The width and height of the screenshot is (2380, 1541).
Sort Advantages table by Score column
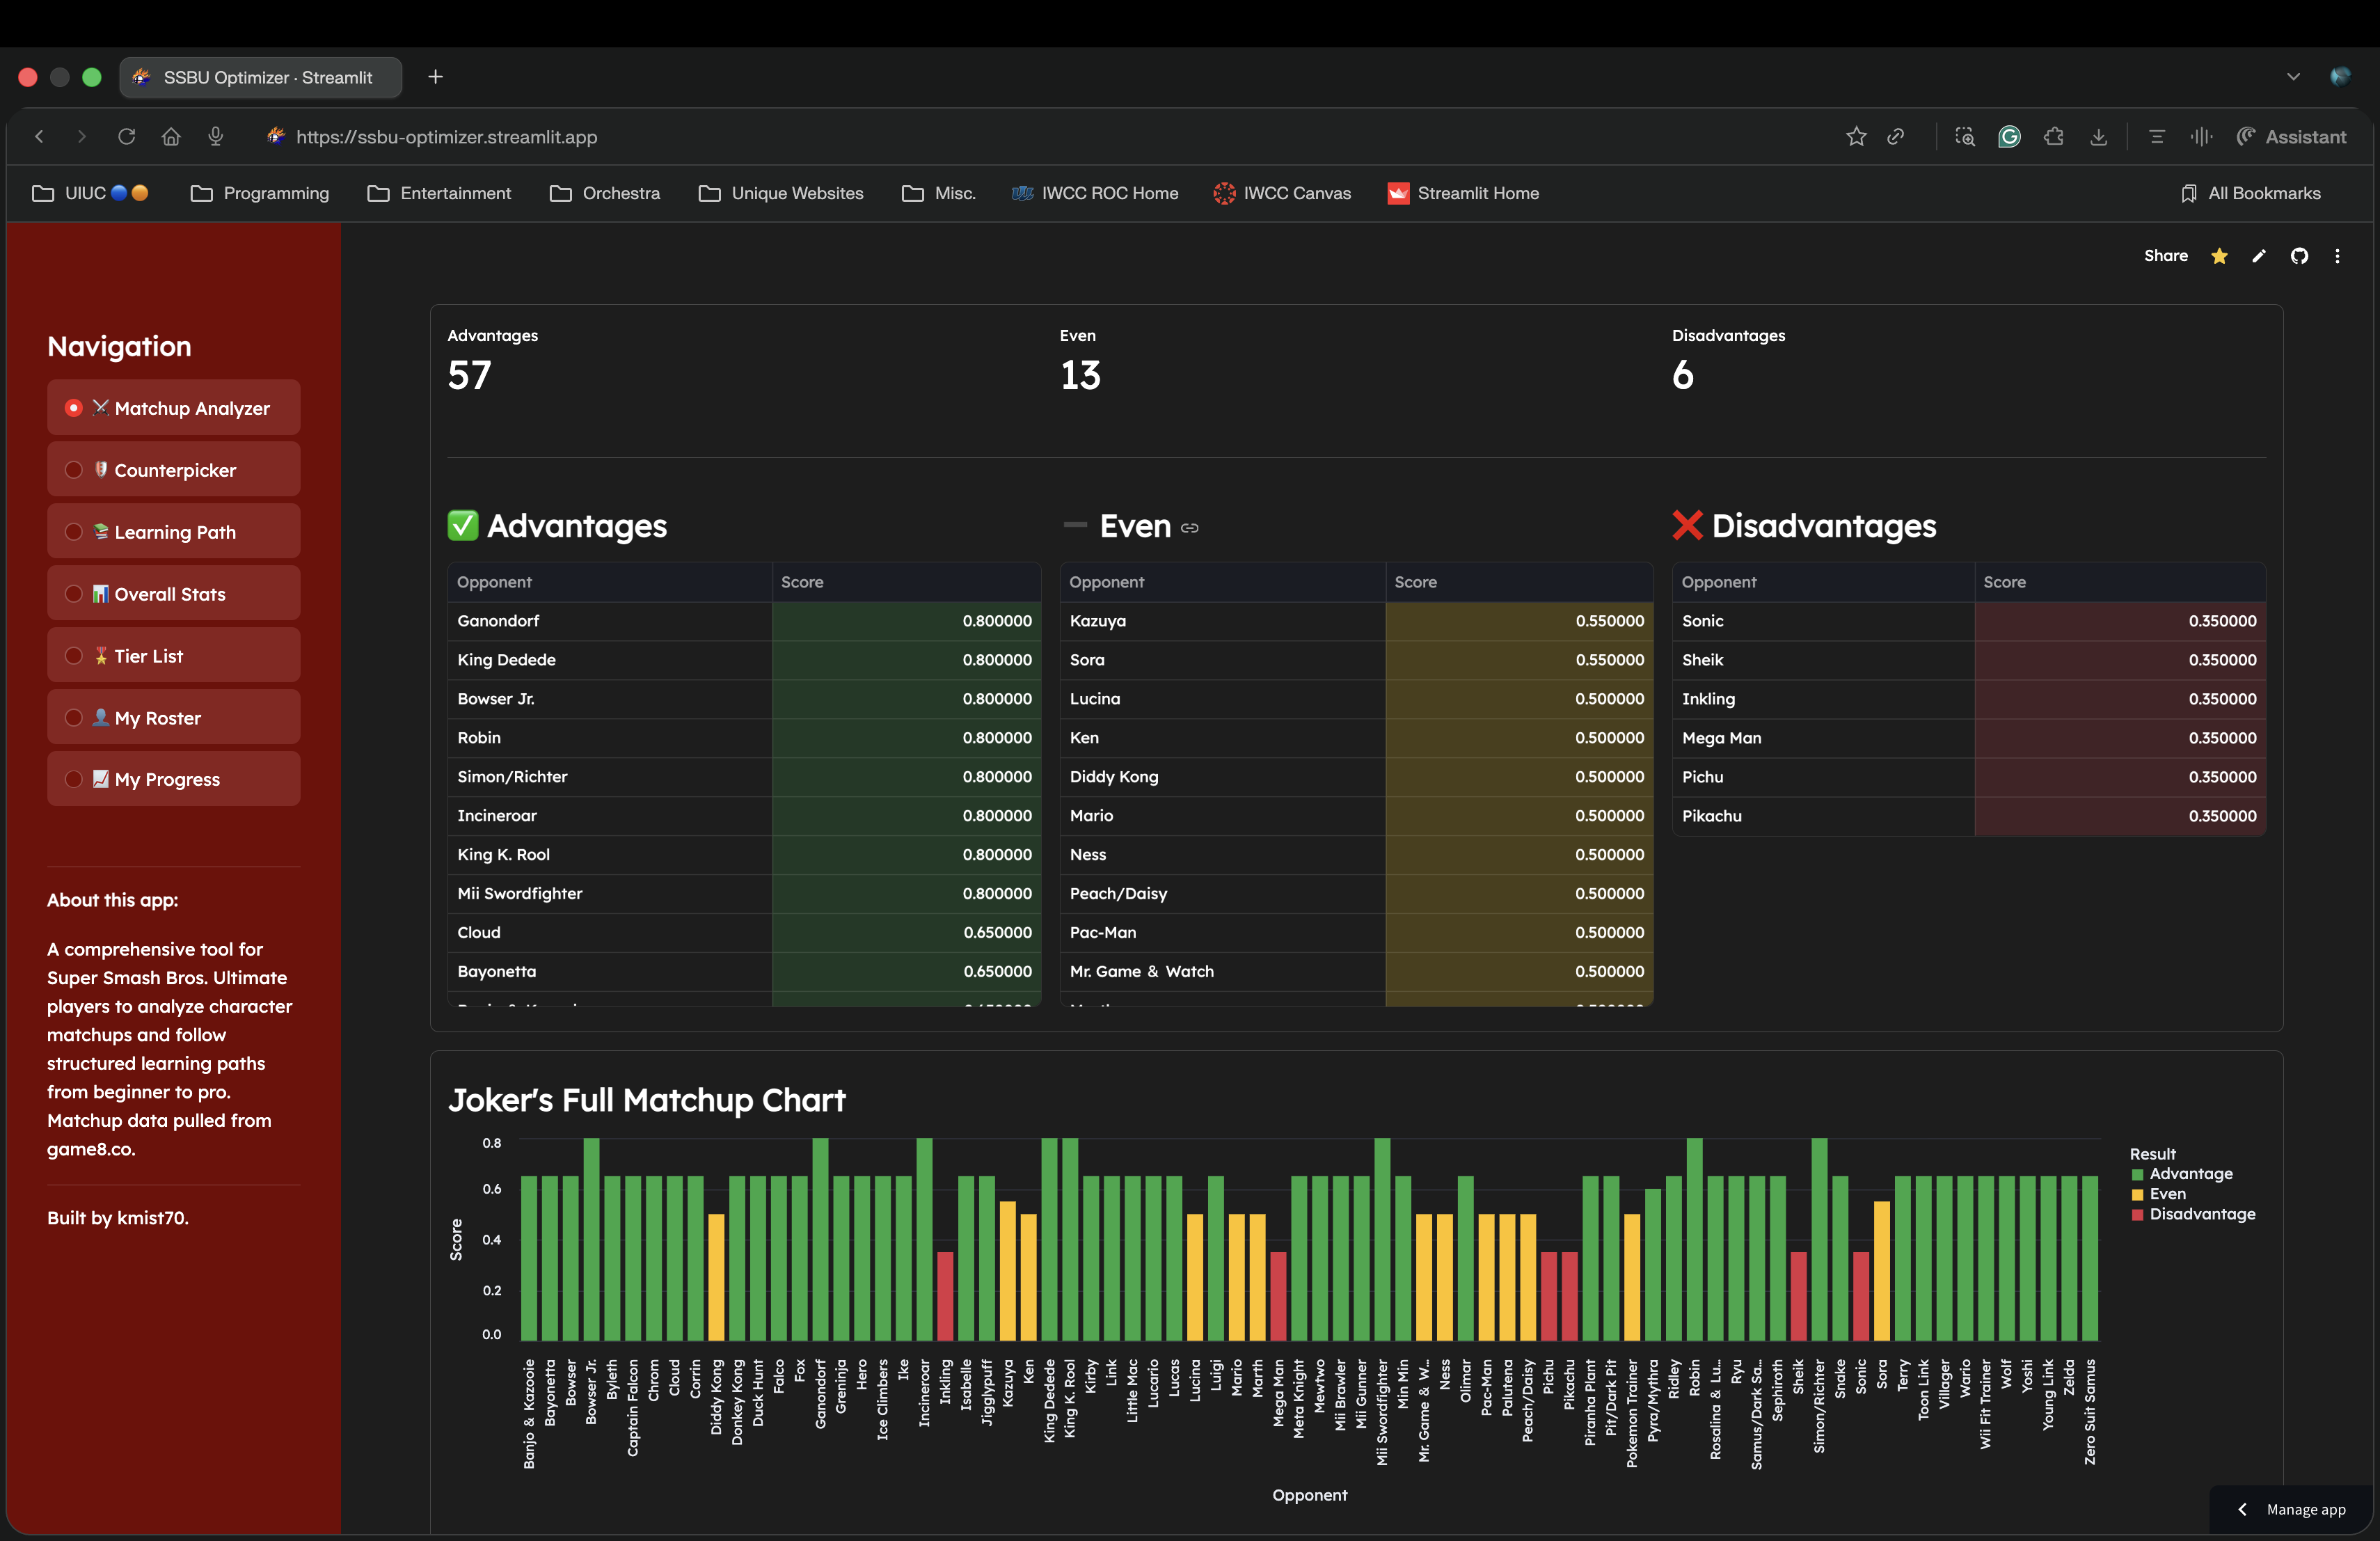point(906,582)
